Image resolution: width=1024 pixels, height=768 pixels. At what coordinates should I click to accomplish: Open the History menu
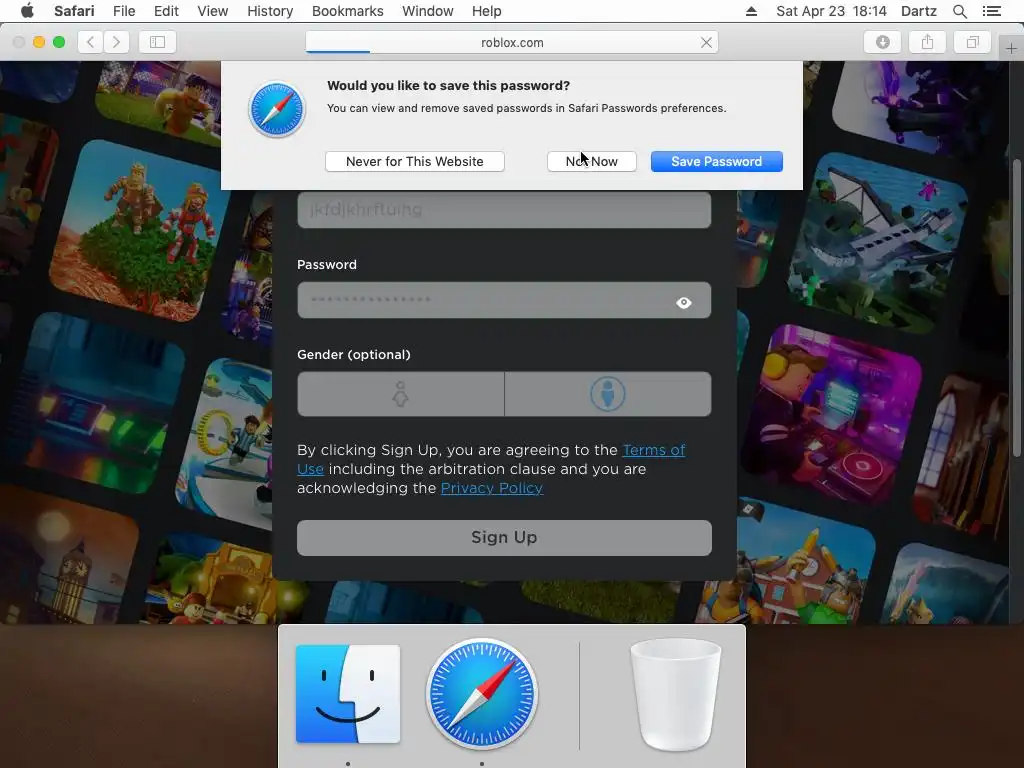270,11
